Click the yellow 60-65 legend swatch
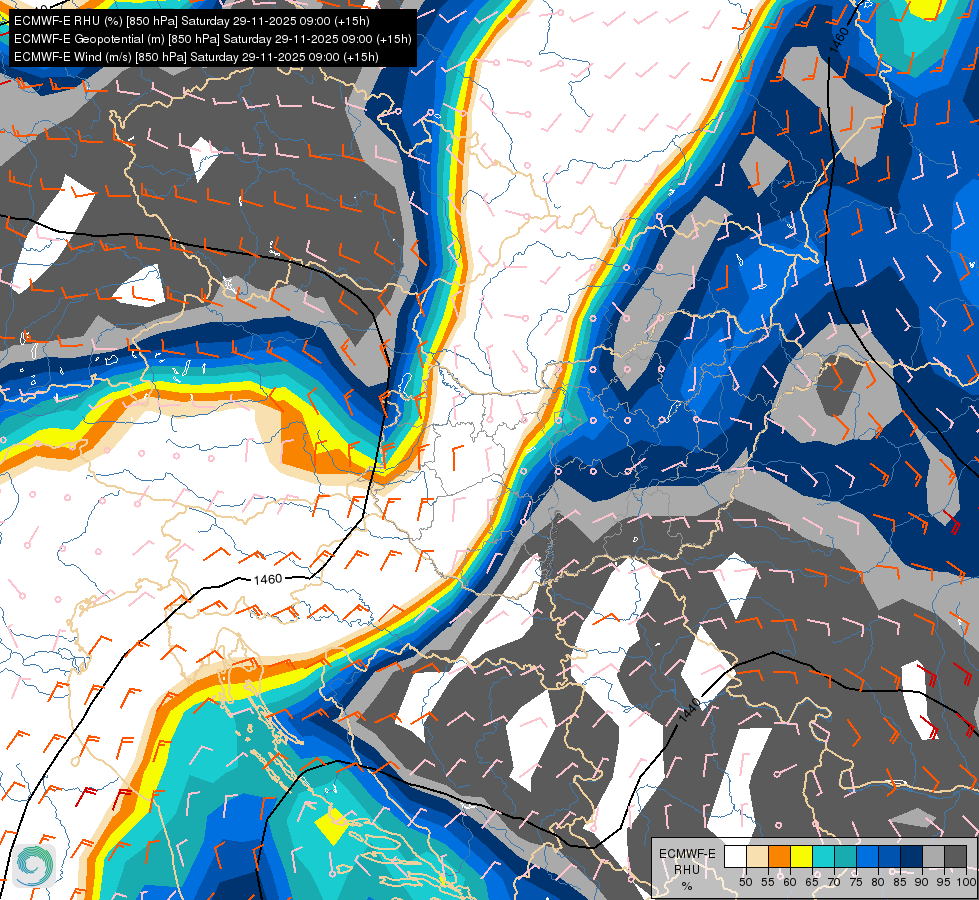 [801, 856]
